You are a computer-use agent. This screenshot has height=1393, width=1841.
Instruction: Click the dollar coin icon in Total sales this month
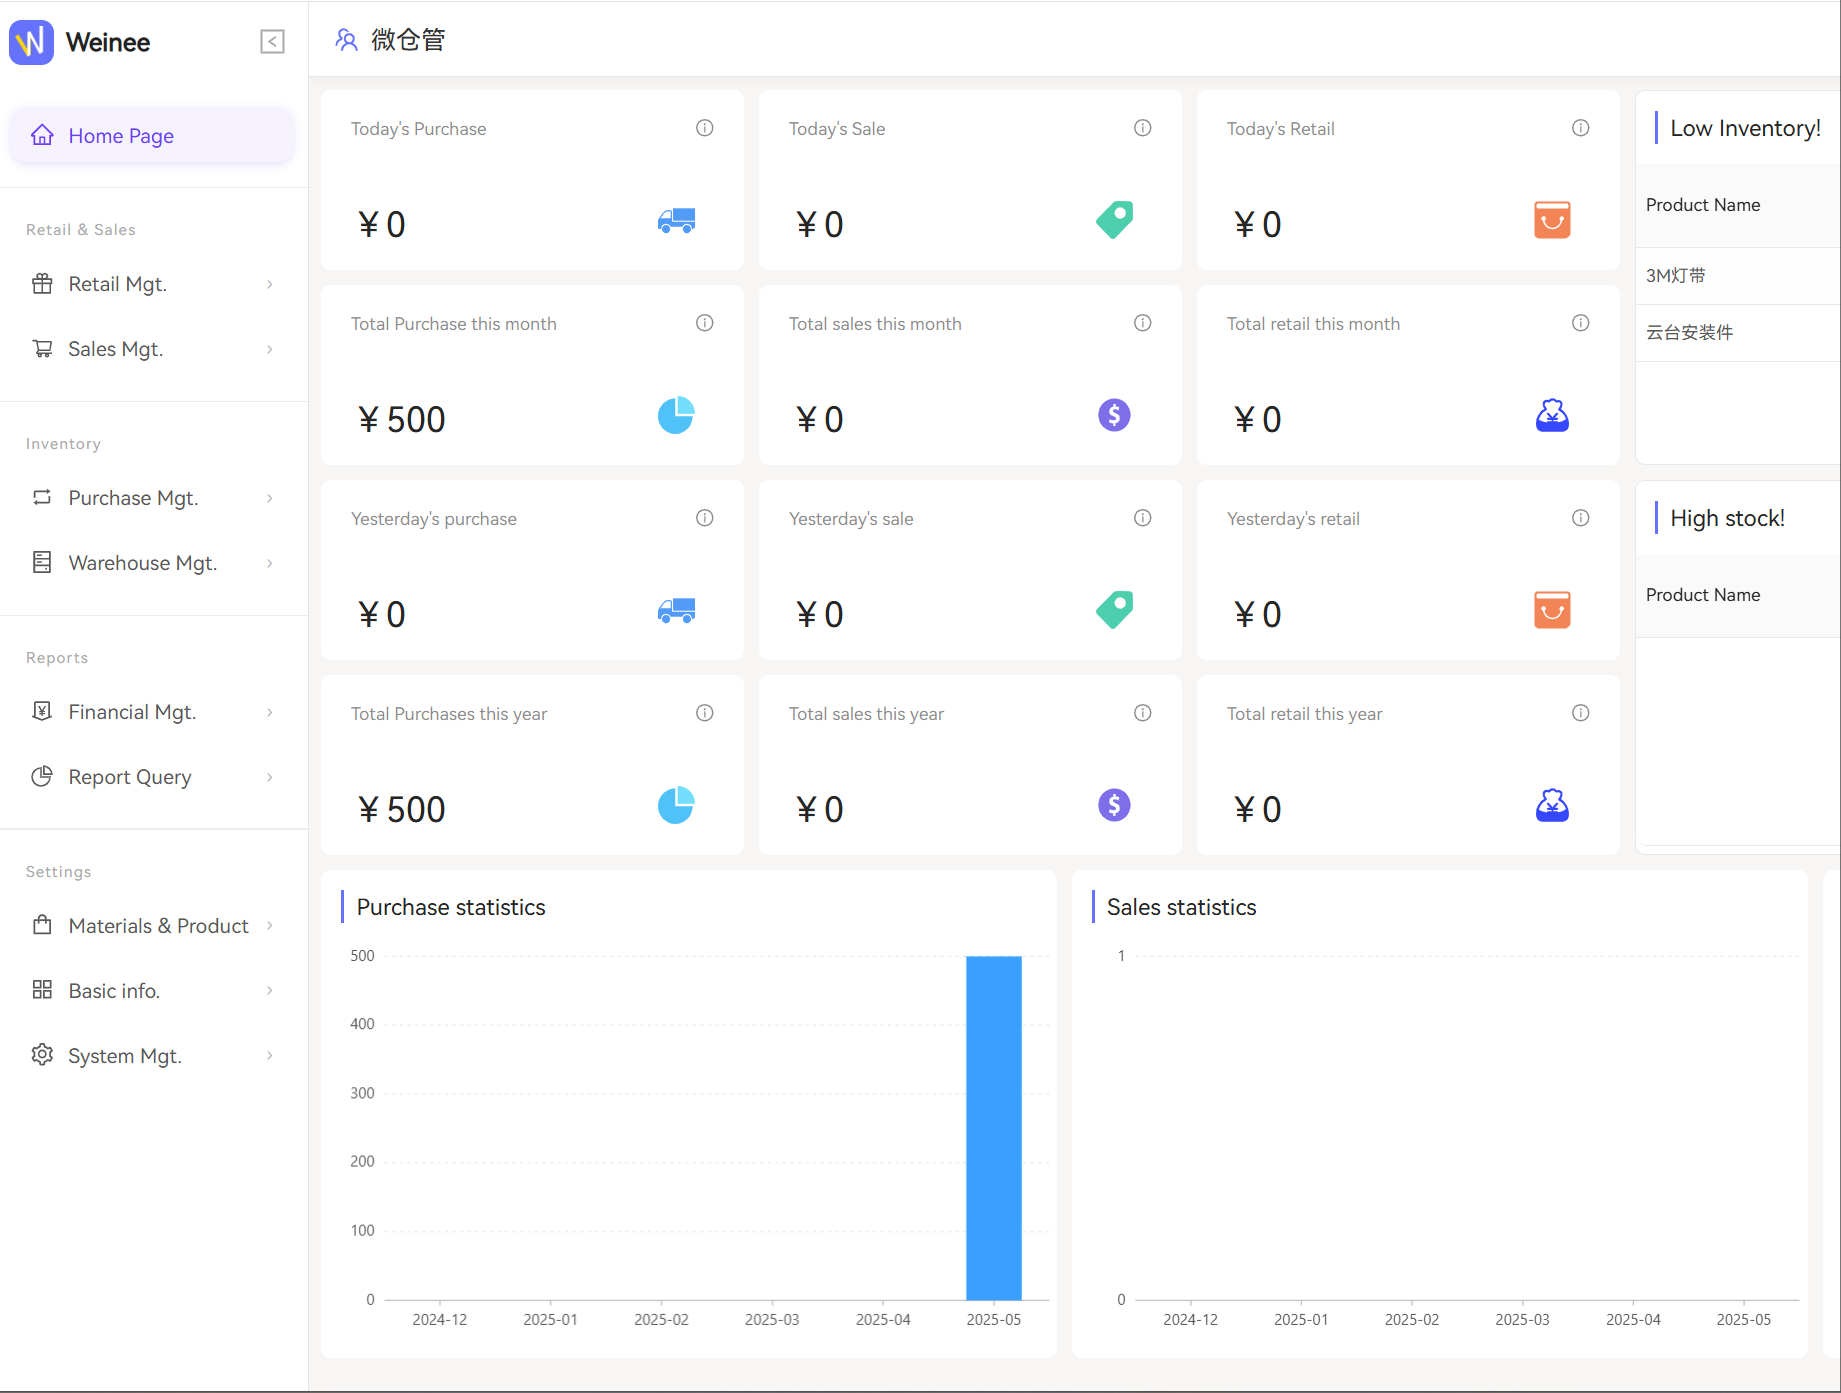pyautogui.click(x=1114, y=415)
